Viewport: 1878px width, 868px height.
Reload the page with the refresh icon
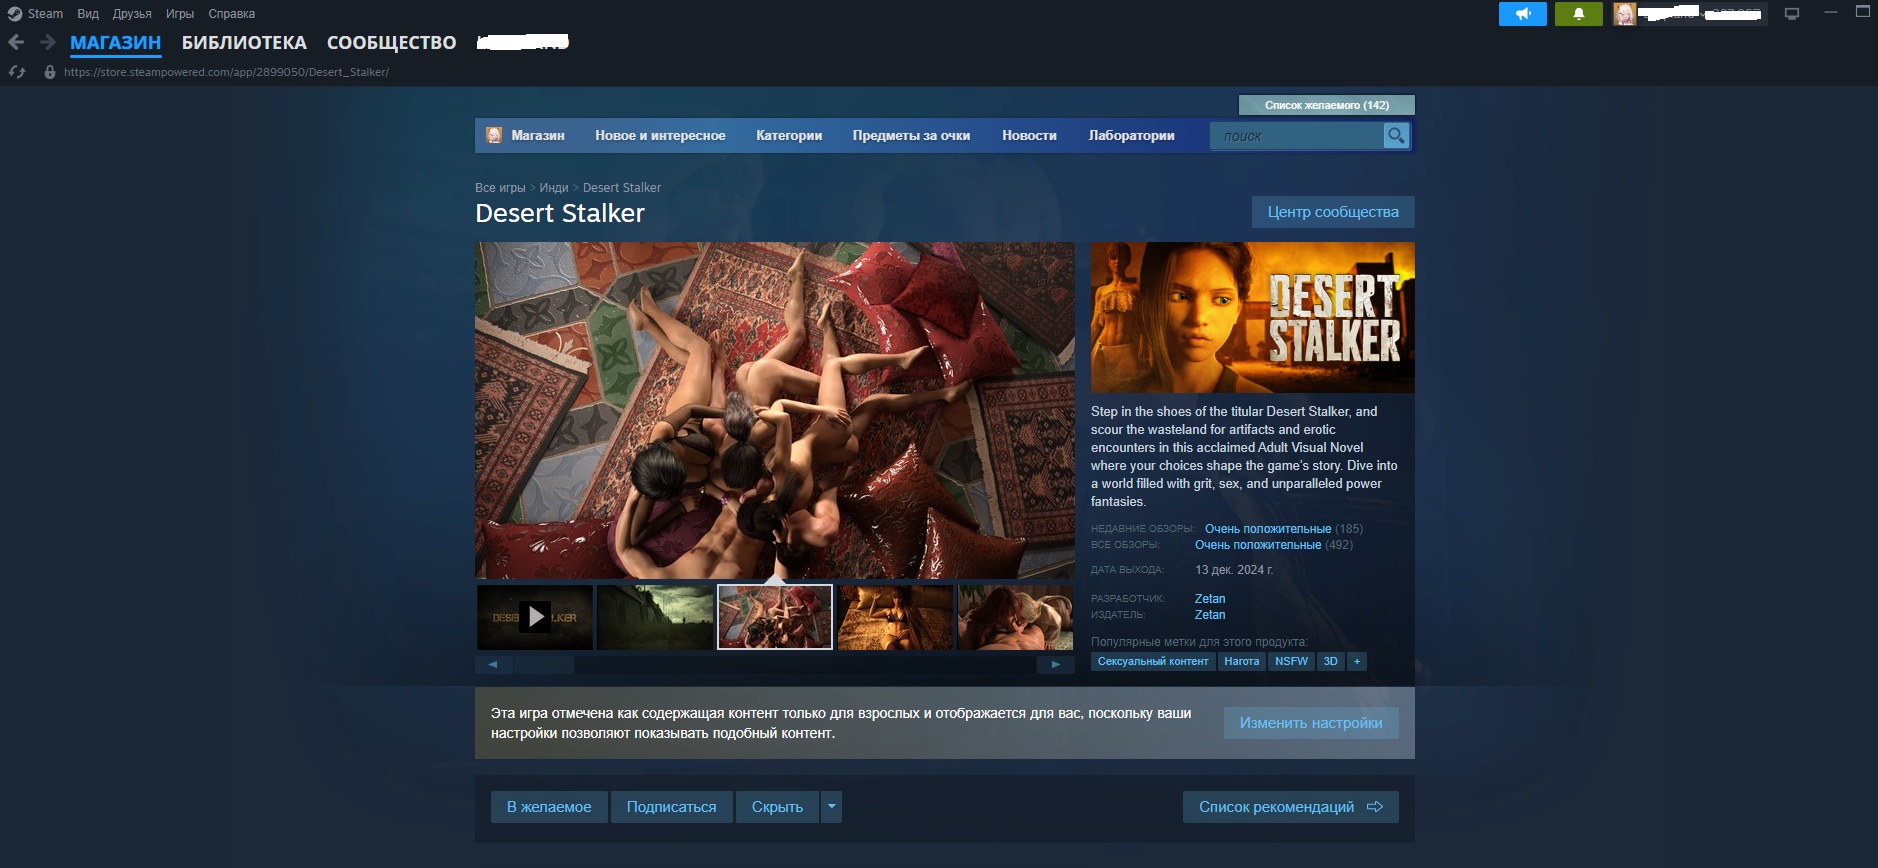pos(17,72)
